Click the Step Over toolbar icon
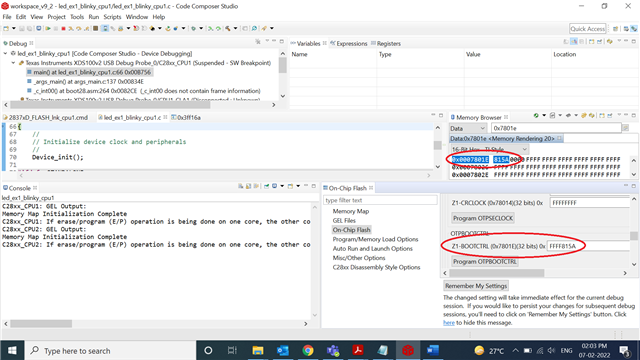The image size is (640, 360). point(79,29)
